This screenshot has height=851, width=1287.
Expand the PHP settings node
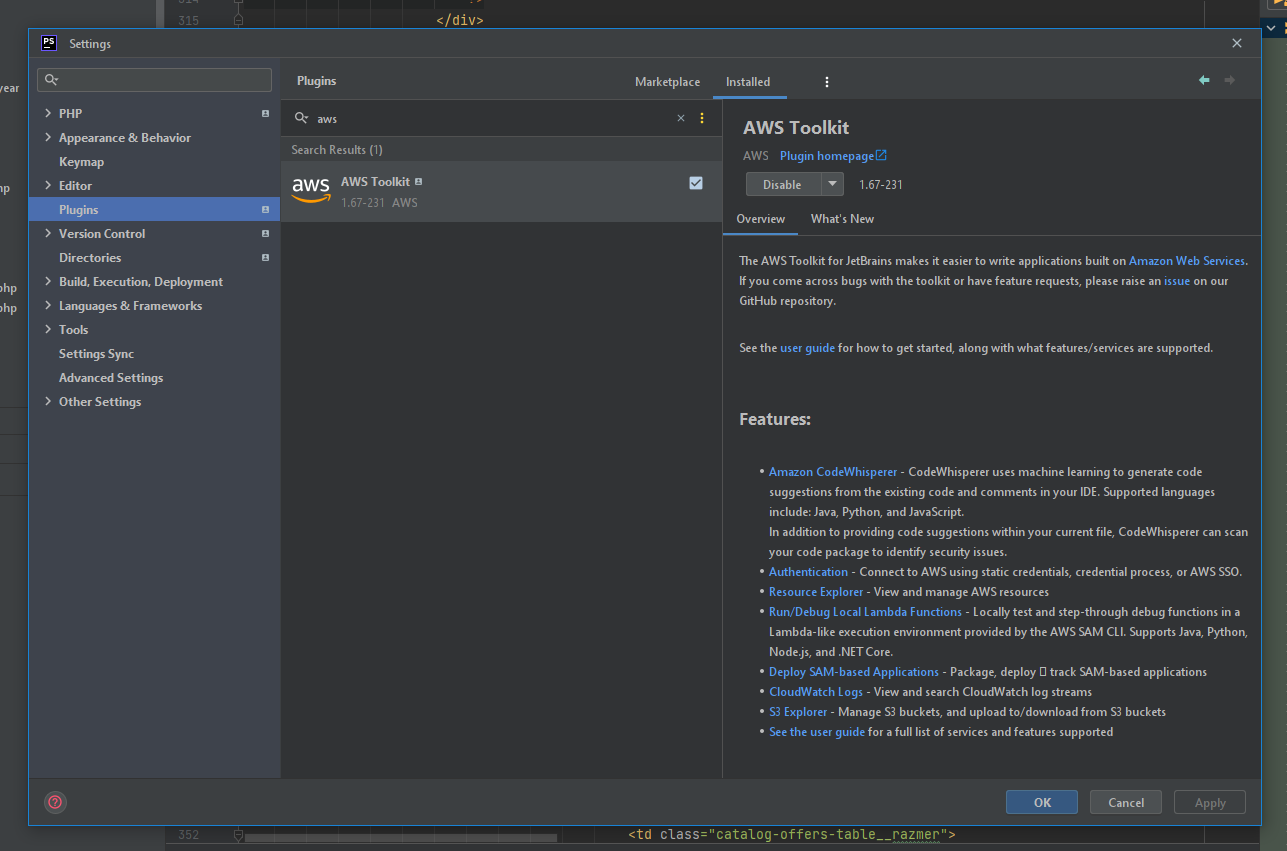tap(48, 114)
